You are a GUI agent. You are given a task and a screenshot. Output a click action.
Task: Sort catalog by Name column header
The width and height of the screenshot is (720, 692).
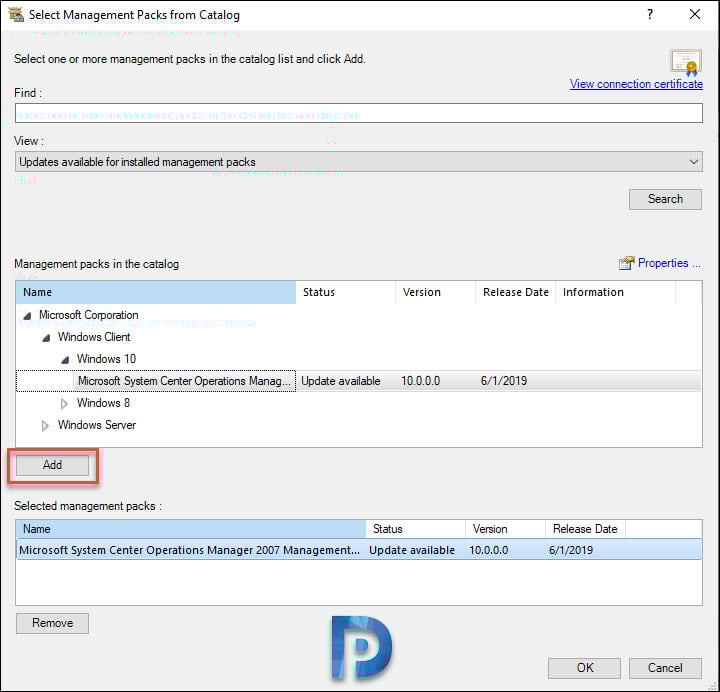click(x=156, y=293)
